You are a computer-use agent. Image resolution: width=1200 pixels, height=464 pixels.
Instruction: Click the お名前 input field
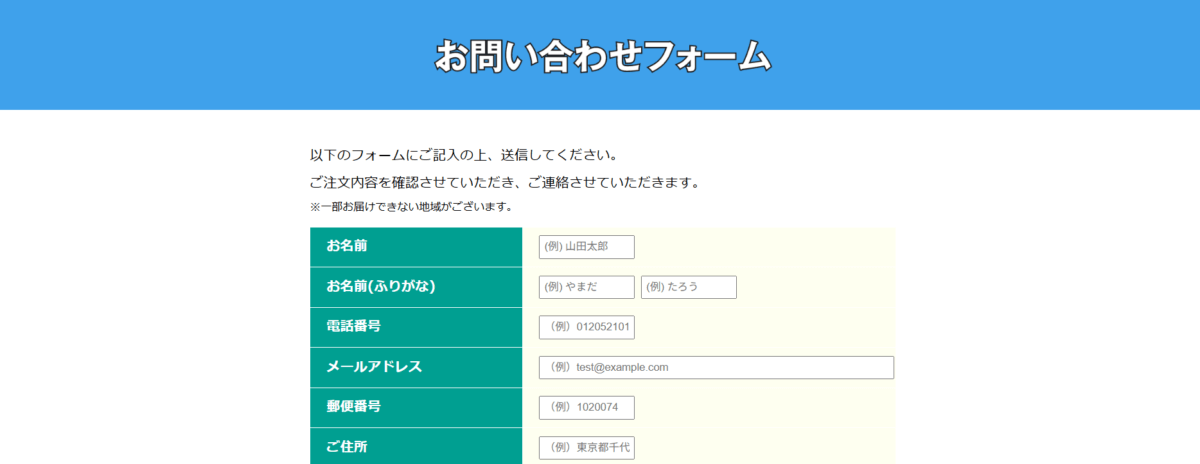coord(586,247)
